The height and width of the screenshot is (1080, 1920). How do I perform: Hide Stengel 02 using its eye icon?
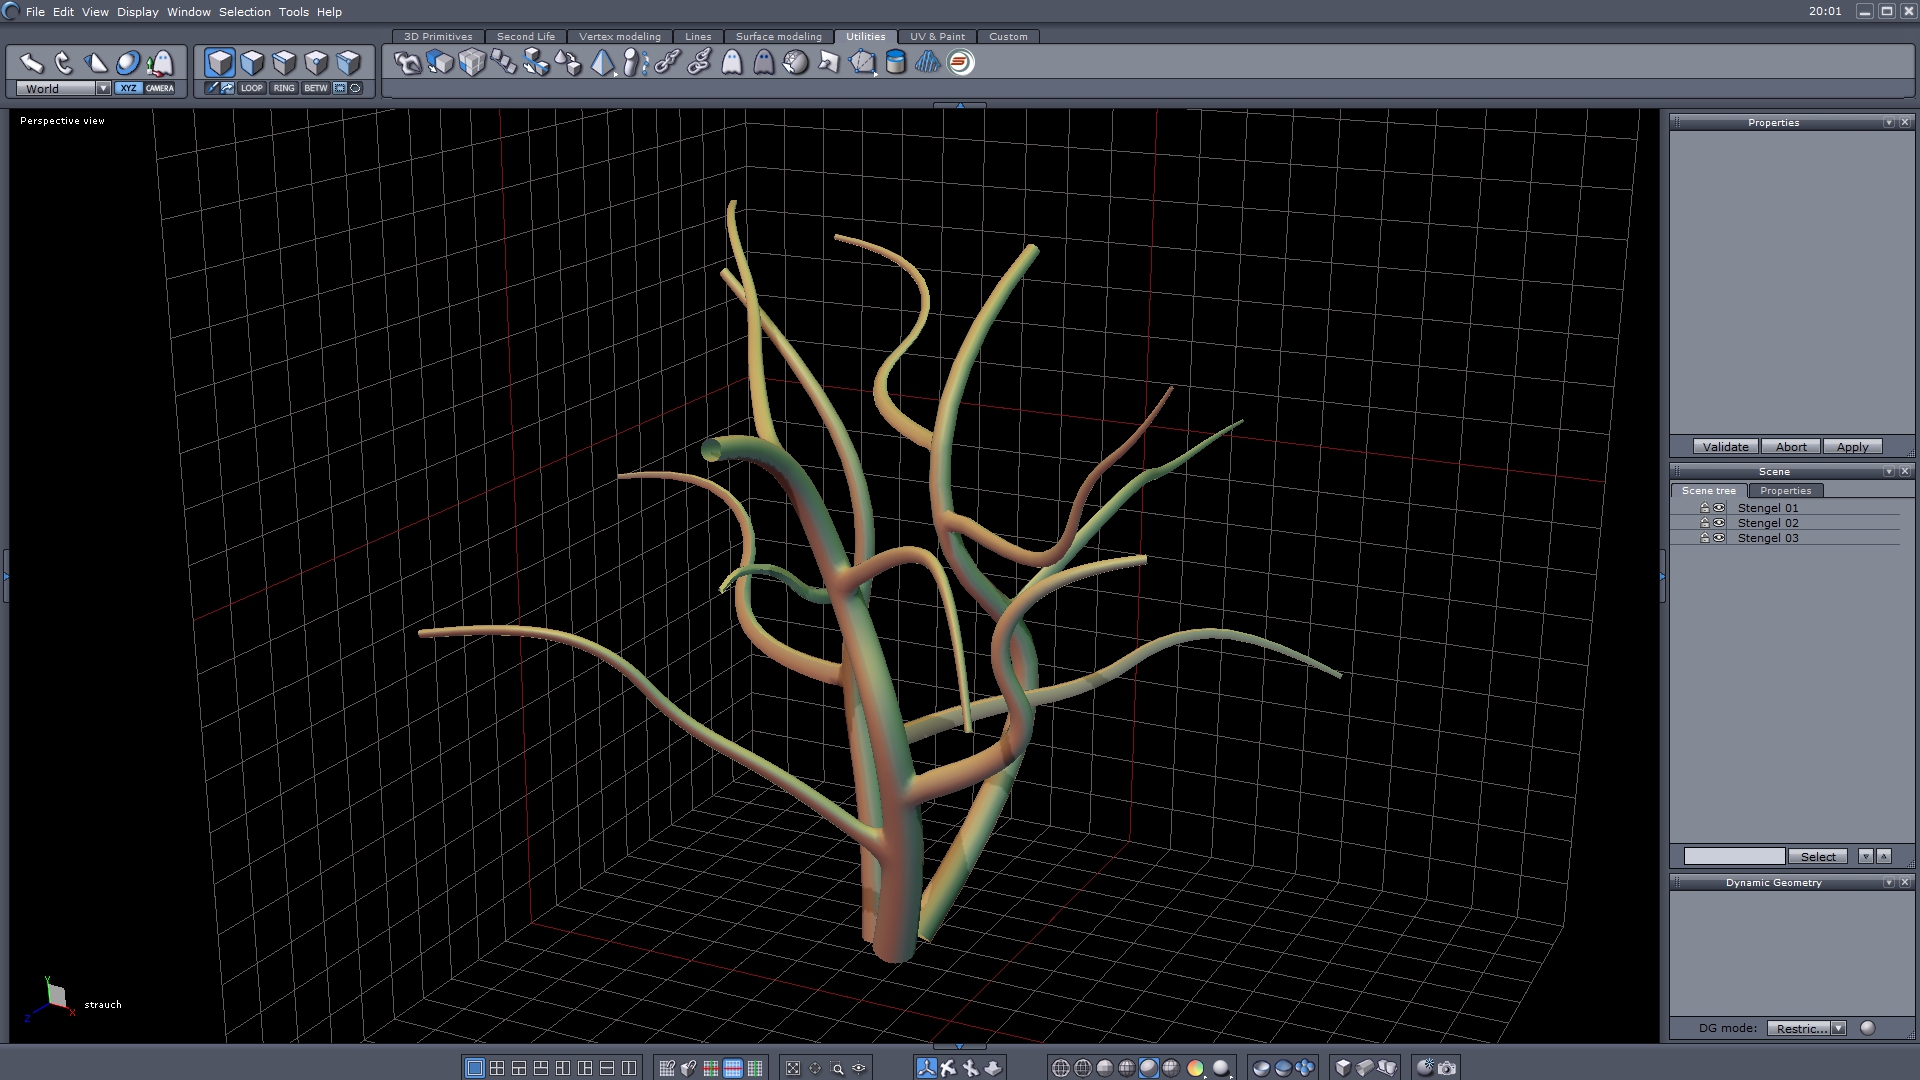click(1719, 523)
